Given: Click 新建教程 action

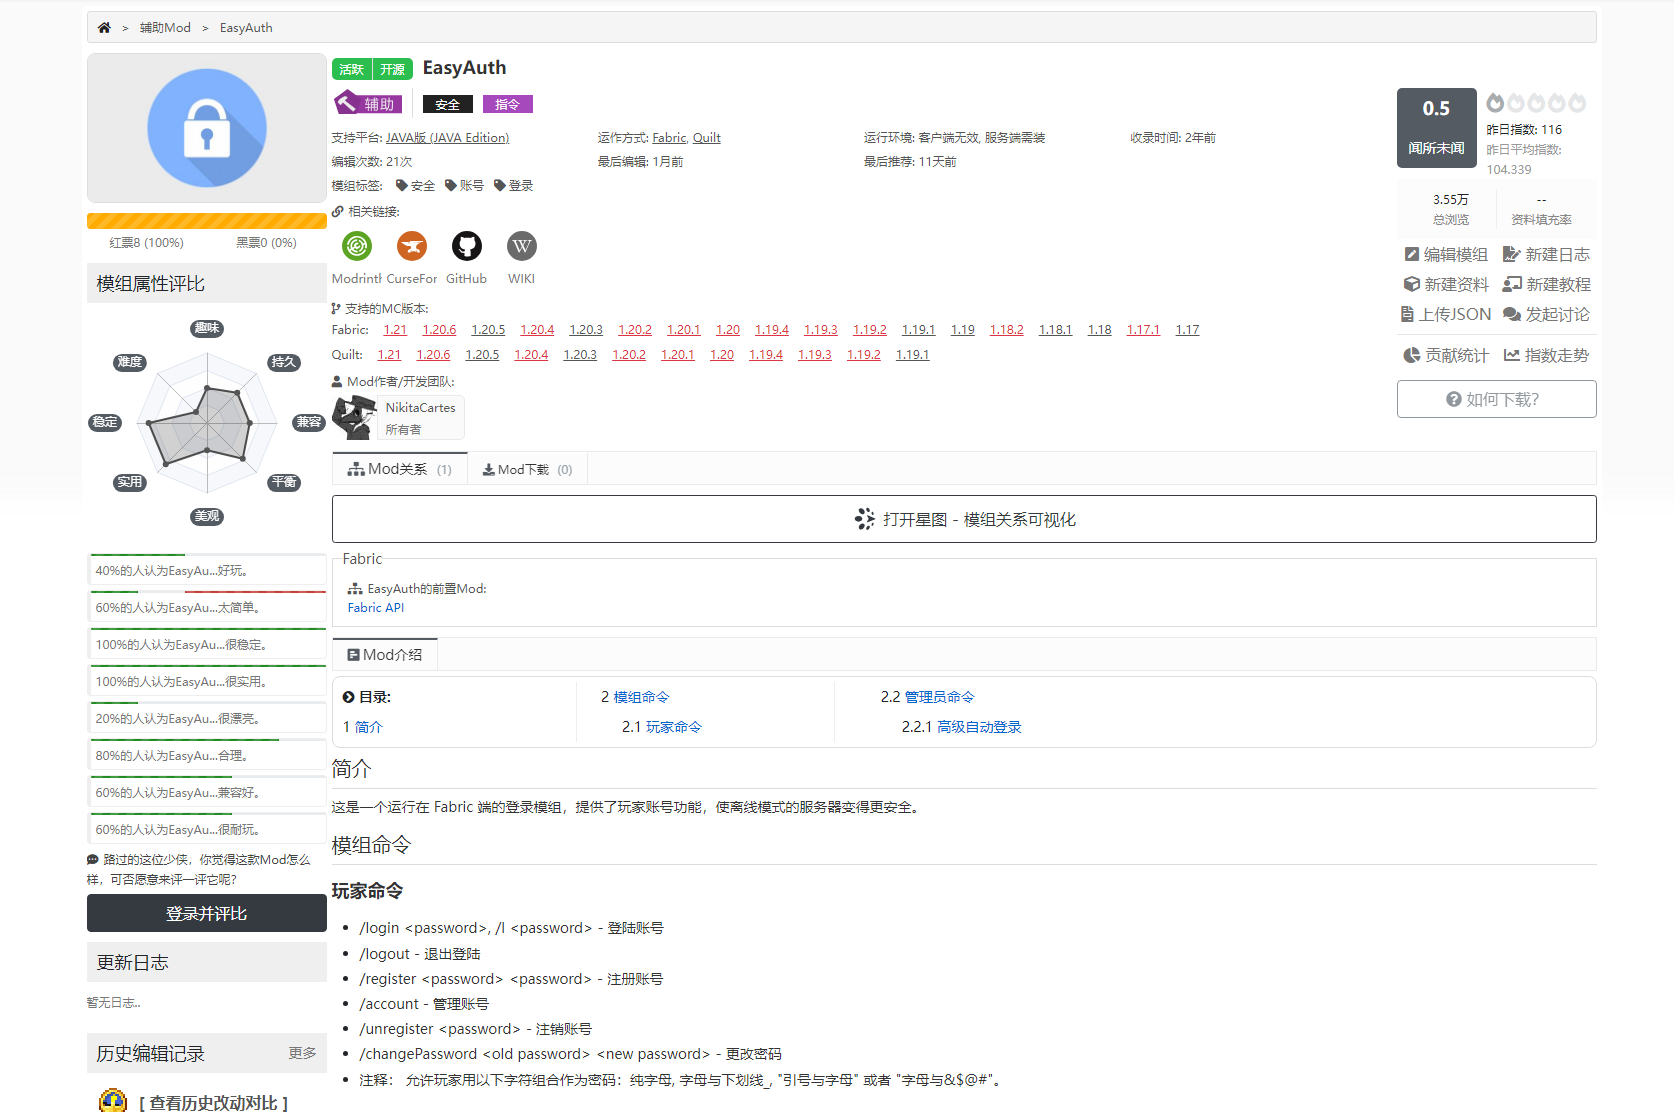Looking at the screenshot, I should point(1546,285).
